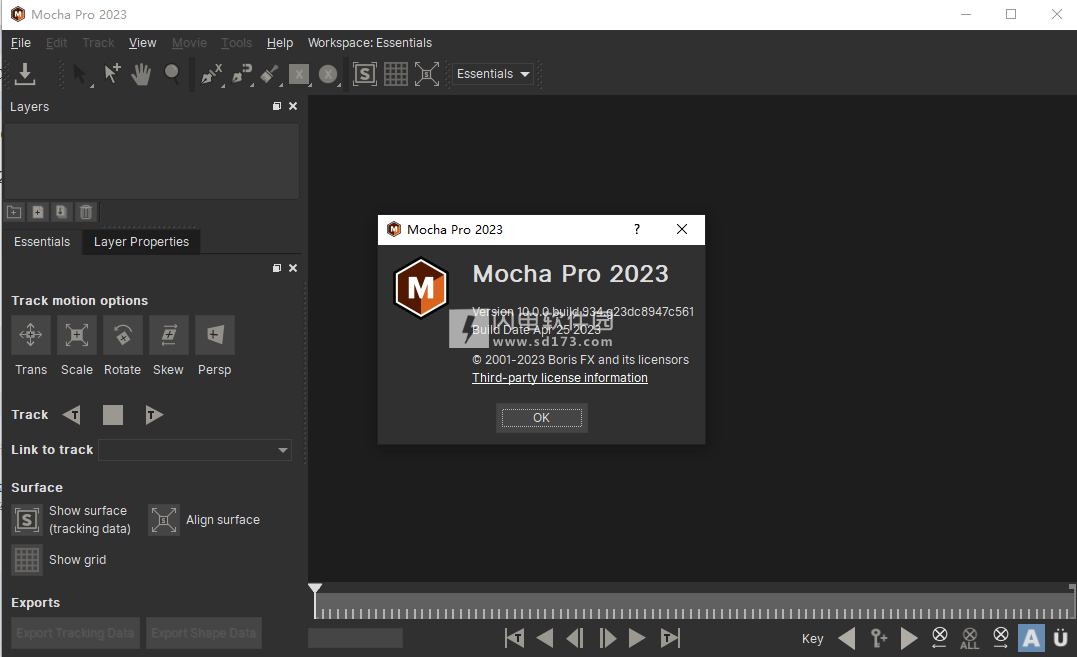Toggle Show surface (tracking data) button

tap(27, 520)
